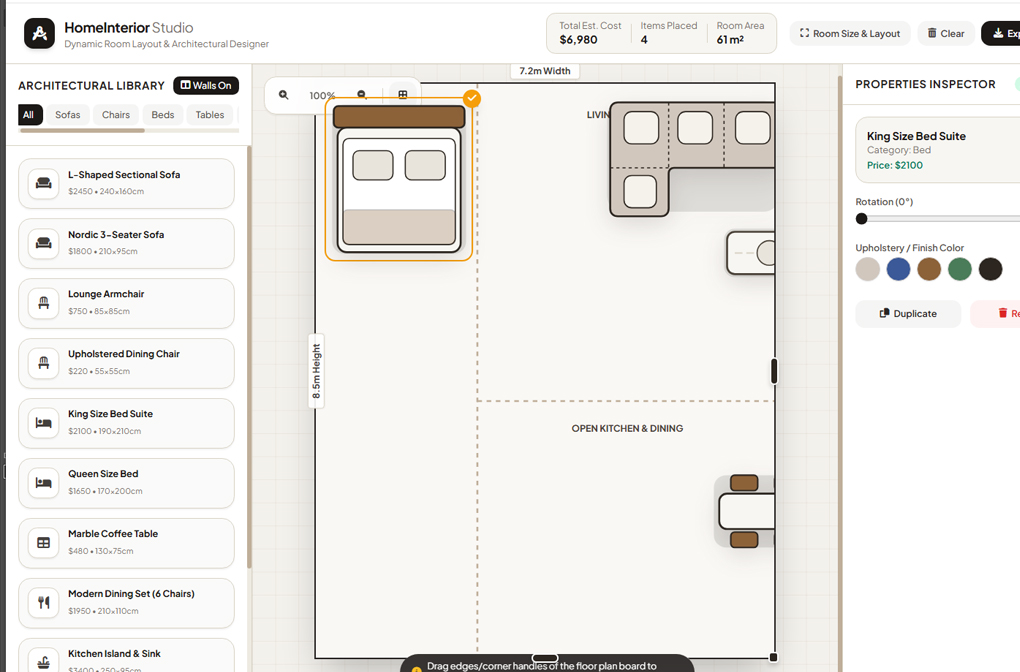Click the room's bottom-right corner resize handle
This screenshot has width=1020, height=672.
pyautogui.click(x=773, y=658)
